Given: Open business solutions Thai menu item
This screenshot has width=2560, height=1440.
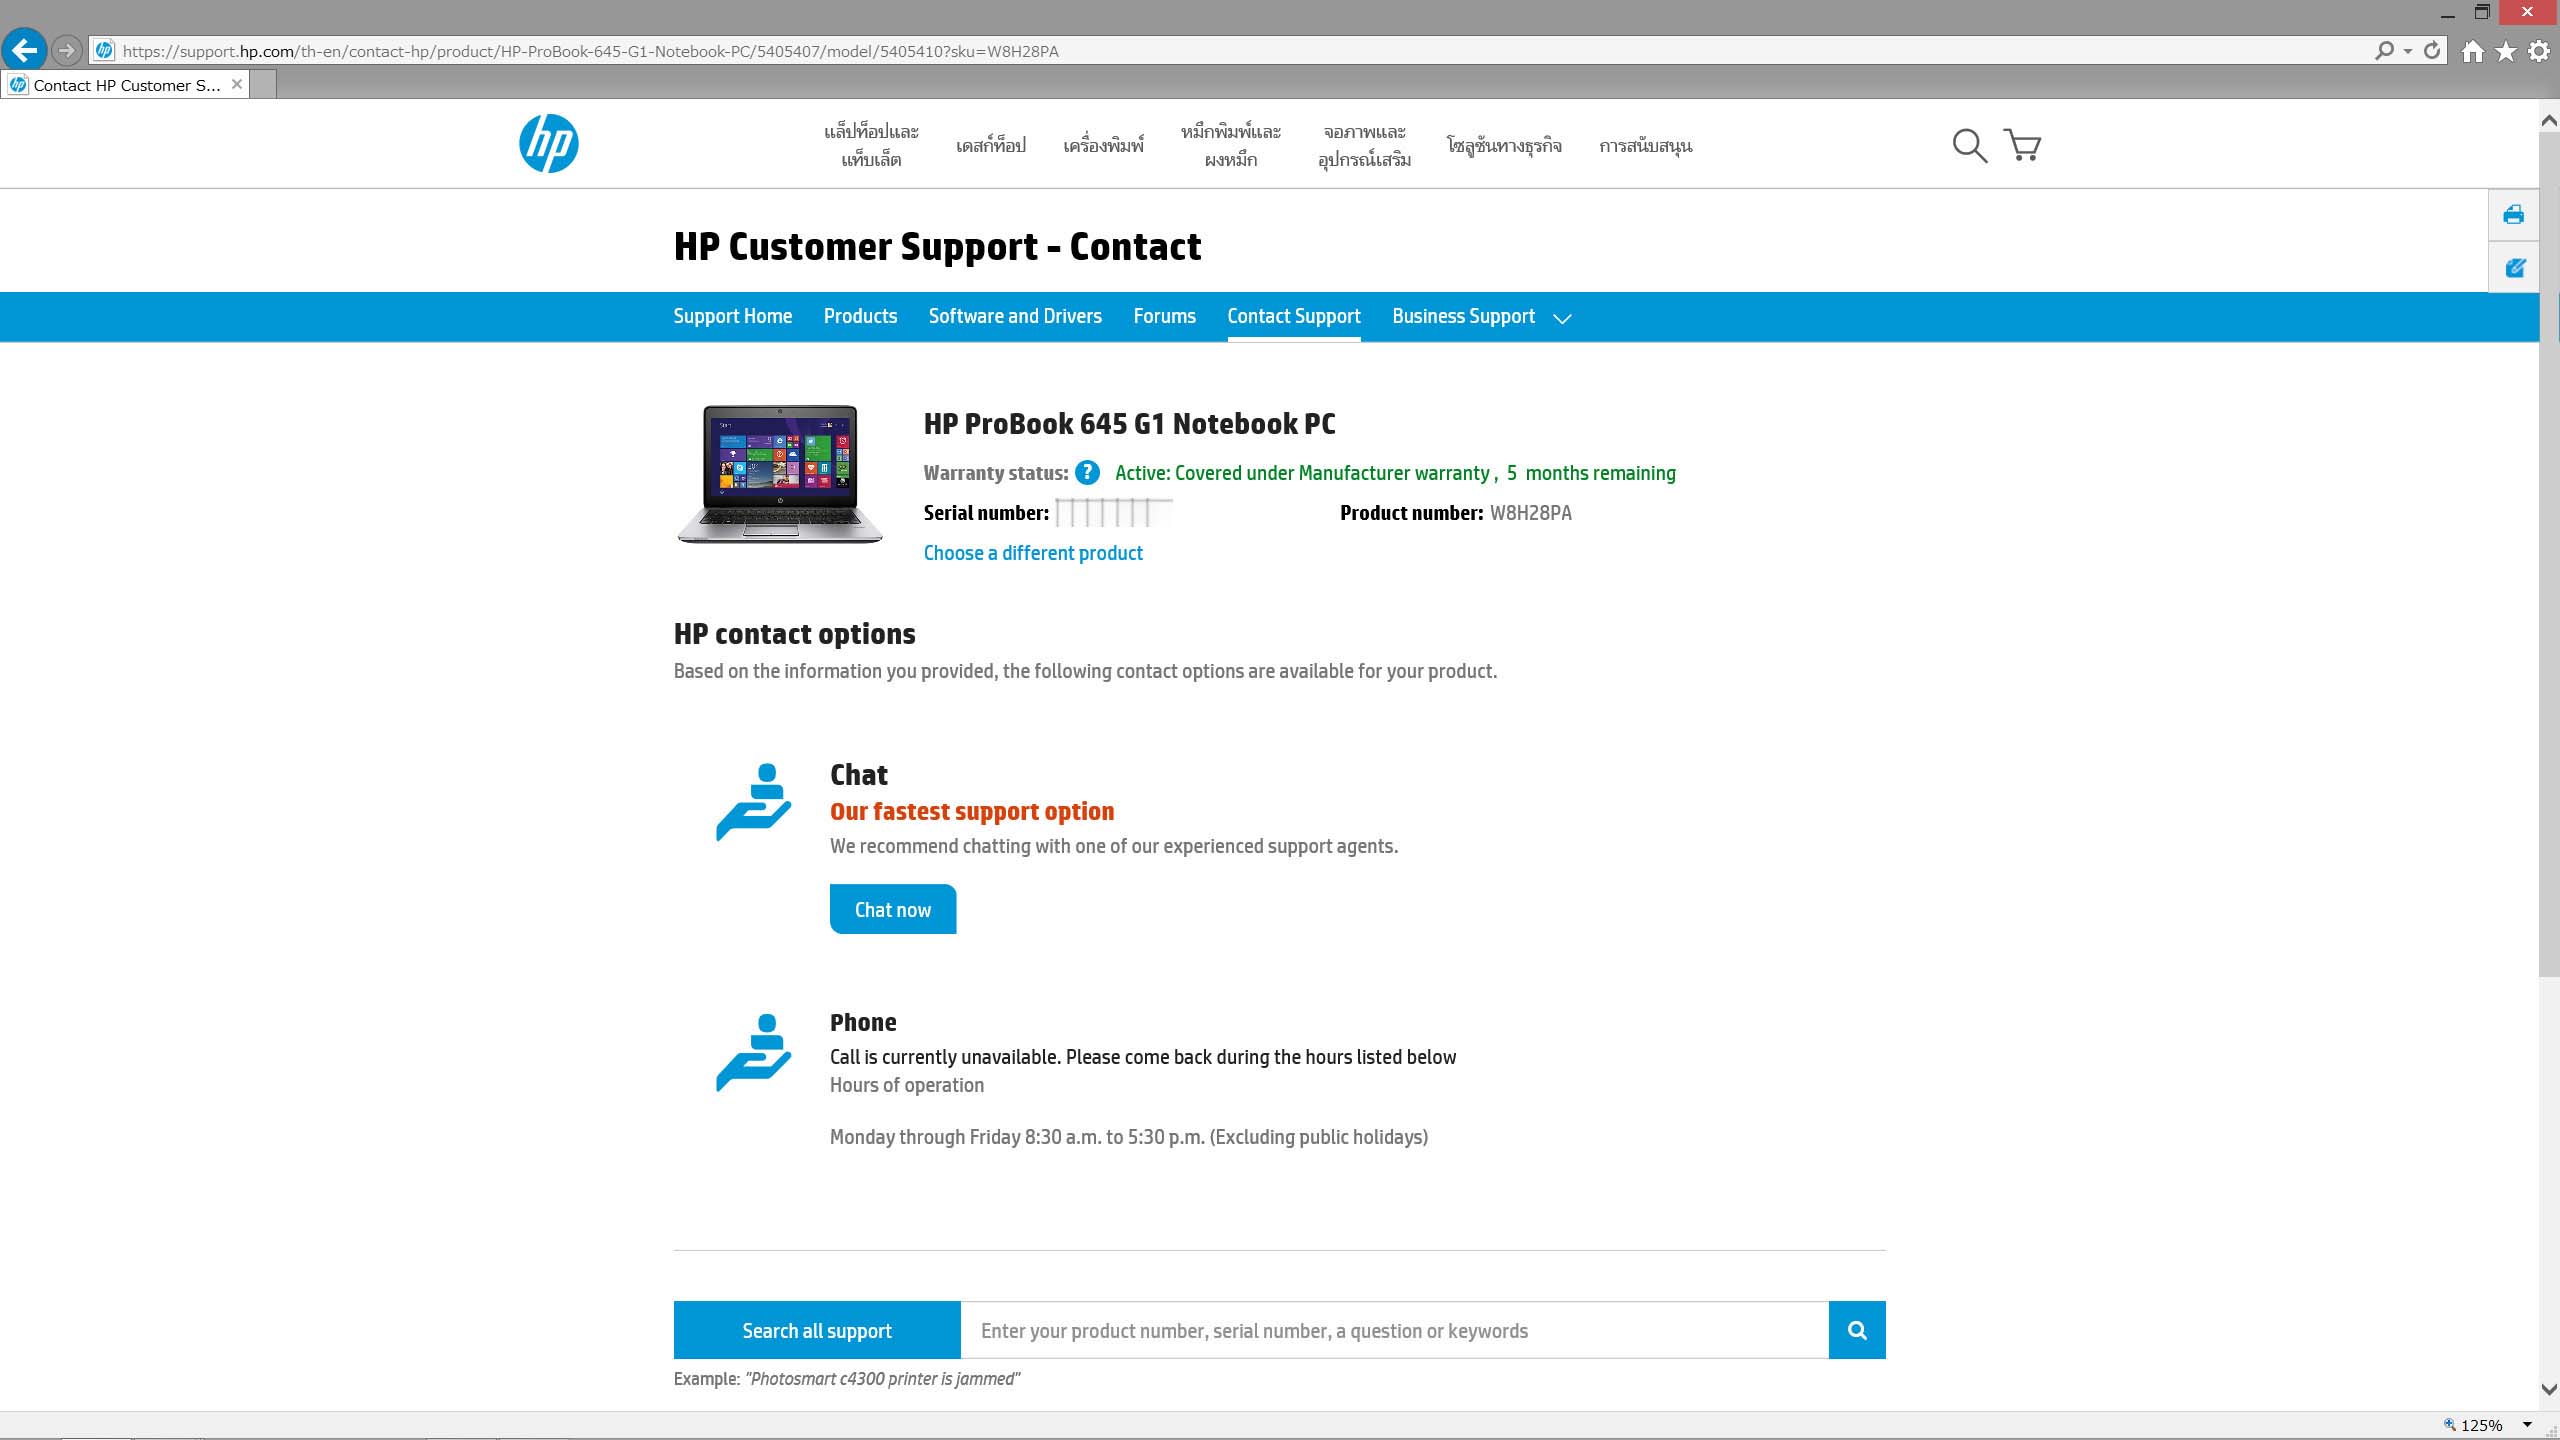Looking at the screenshot, I should click(1504, 146).
